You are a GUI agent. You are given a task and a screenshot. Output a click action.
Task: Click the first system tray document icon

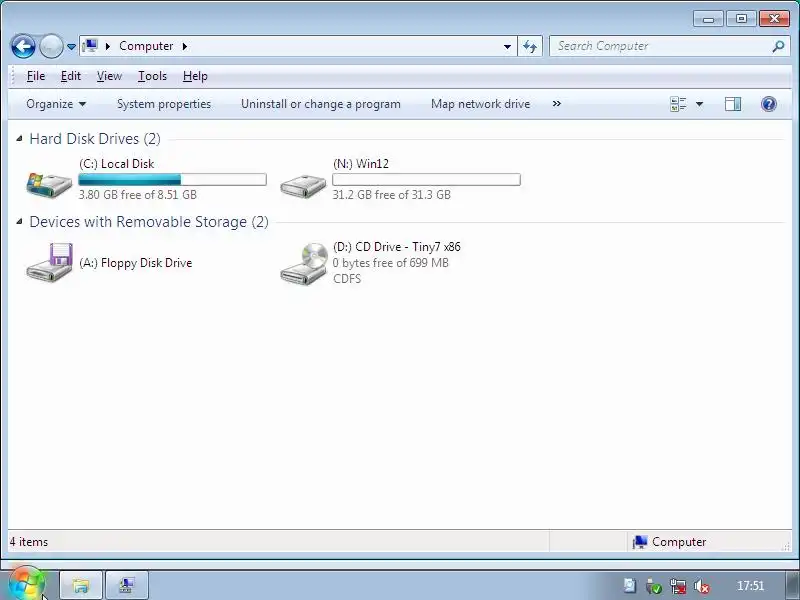630,586
